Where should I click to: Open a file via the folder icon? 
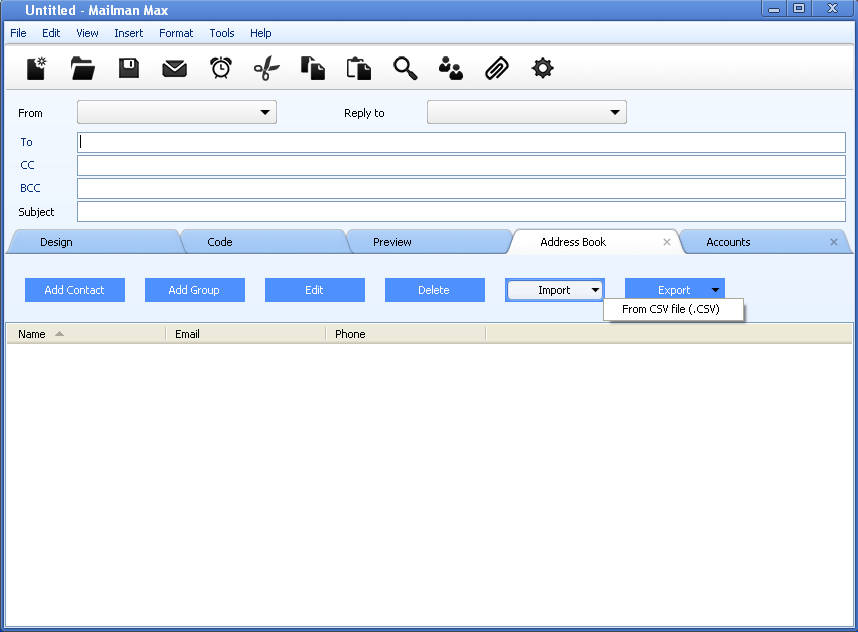click(83, 69)
